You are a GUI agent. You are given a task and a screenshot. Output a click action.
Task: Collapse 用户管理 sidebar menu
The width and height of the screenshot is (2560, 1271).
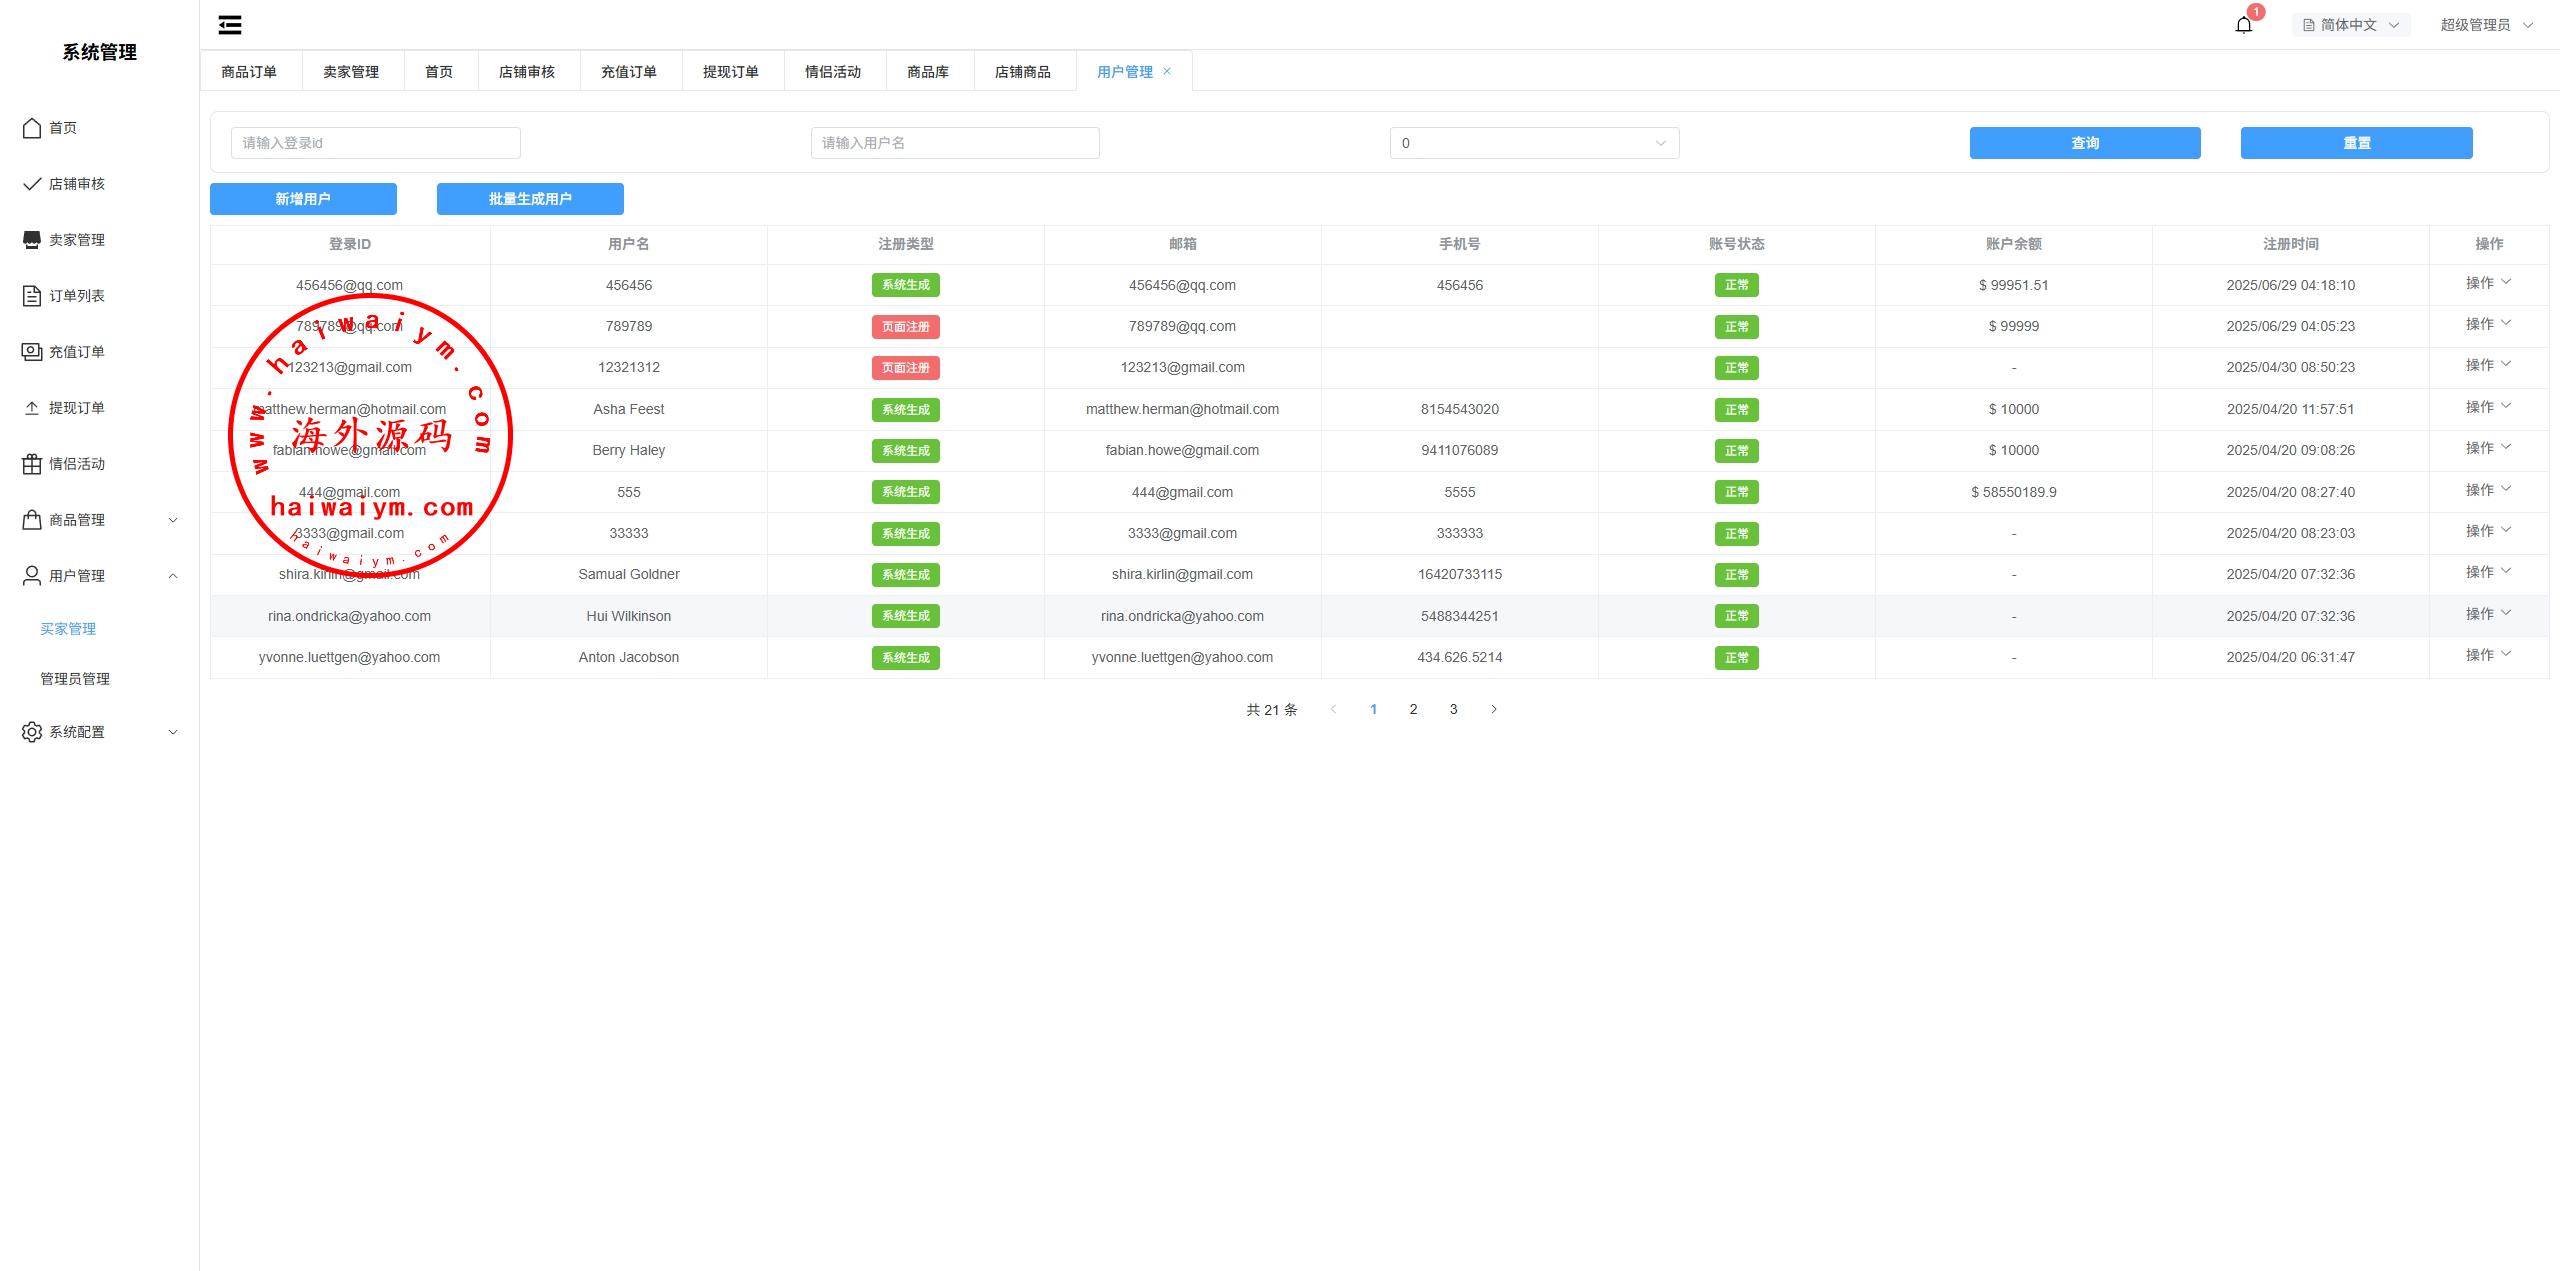click(x=100, y=576)
